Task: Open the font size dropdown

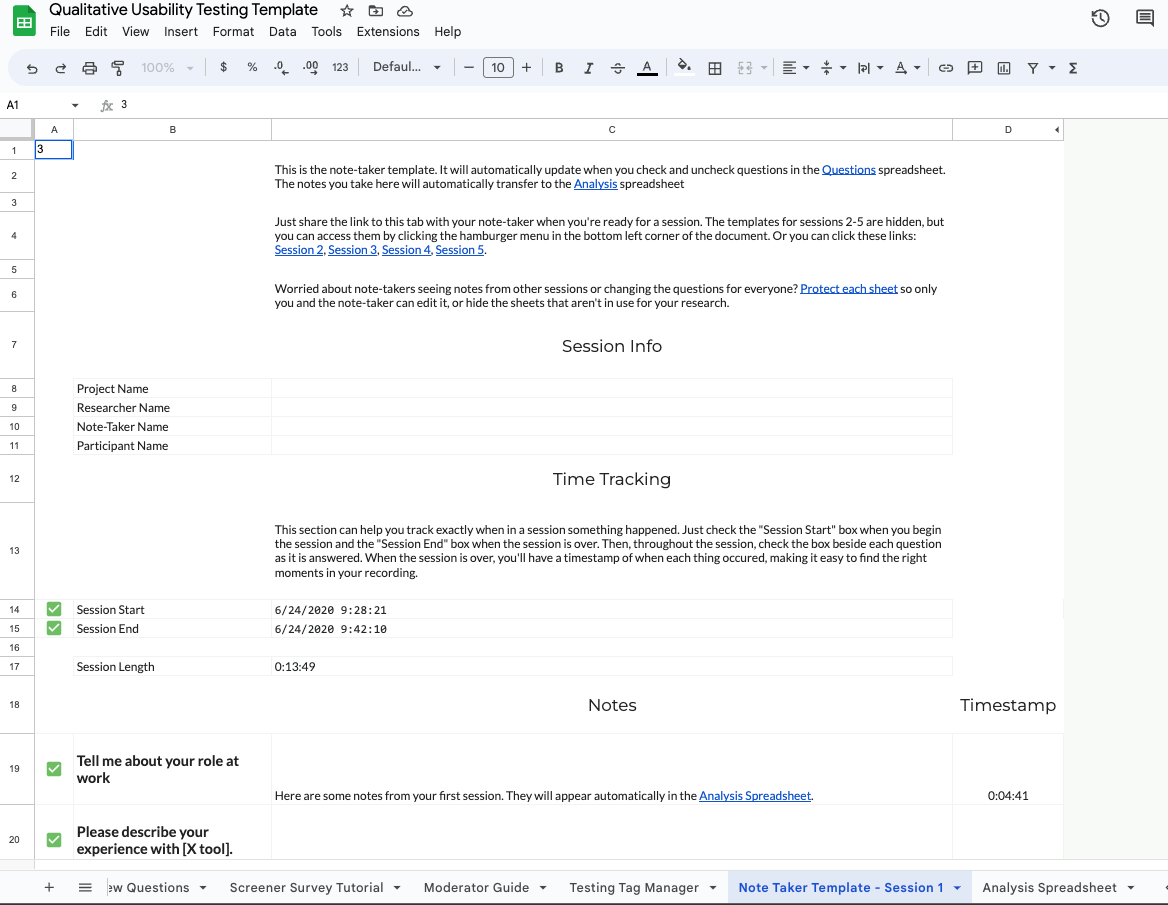Action: point(497,68)
